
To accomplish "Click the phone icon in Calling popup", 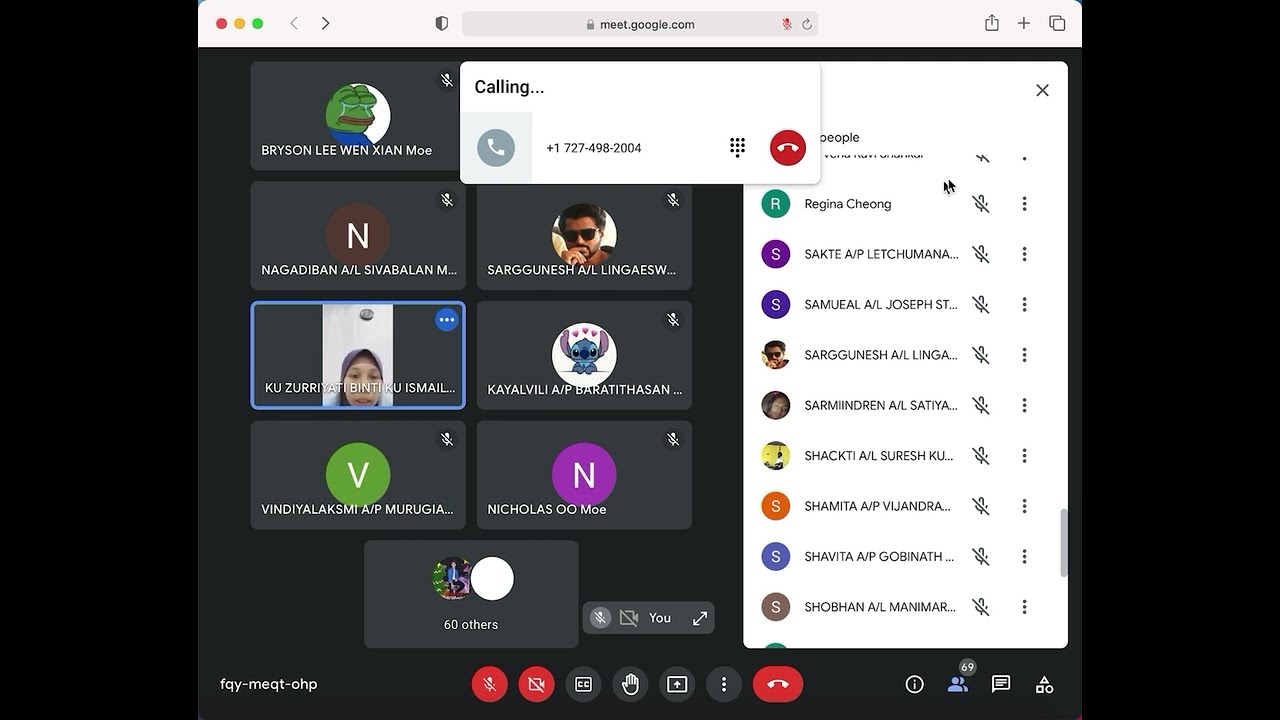I will click(x=496, y=148).
